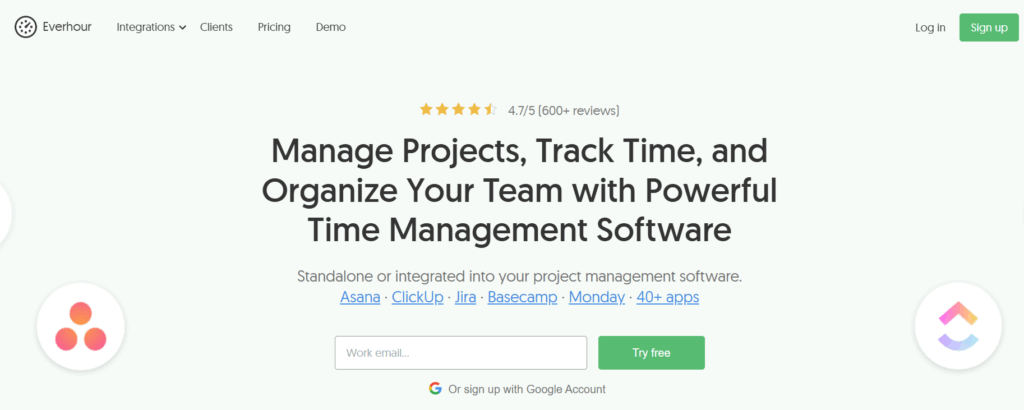Go to the Demo page
This screenshot has height=410, width=1024.
click(x=331, y=27)
